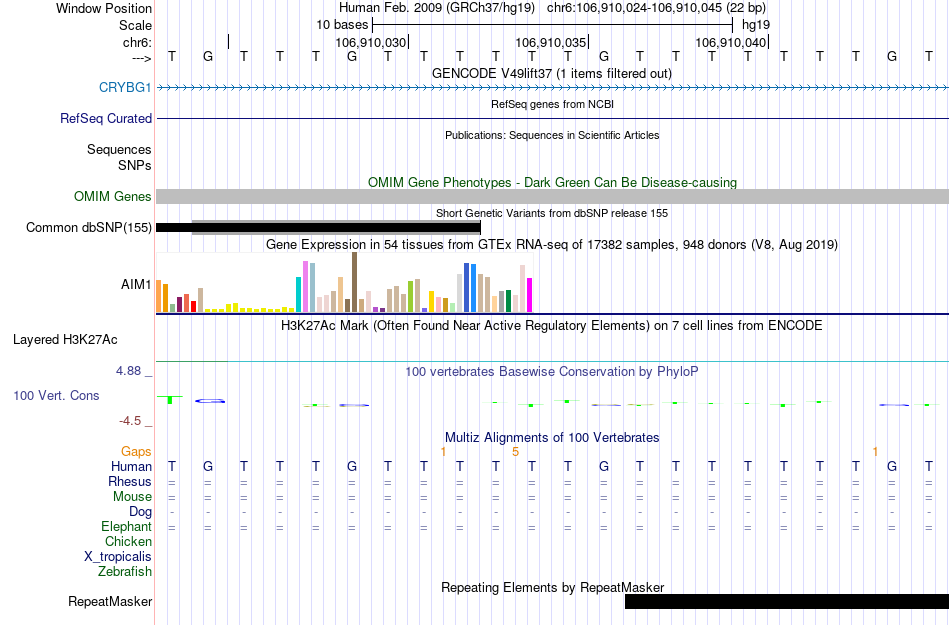Click the black RepeatMasker repeat block
This screenshot has width=950, height=625.
[786, 601]
